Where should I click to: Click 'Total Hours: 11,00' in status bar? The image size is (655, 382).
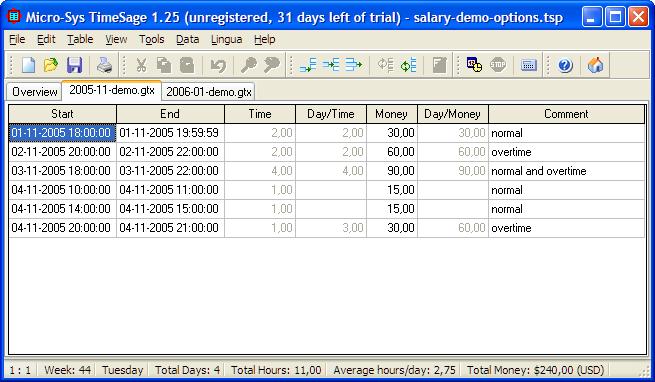point(276,370)
